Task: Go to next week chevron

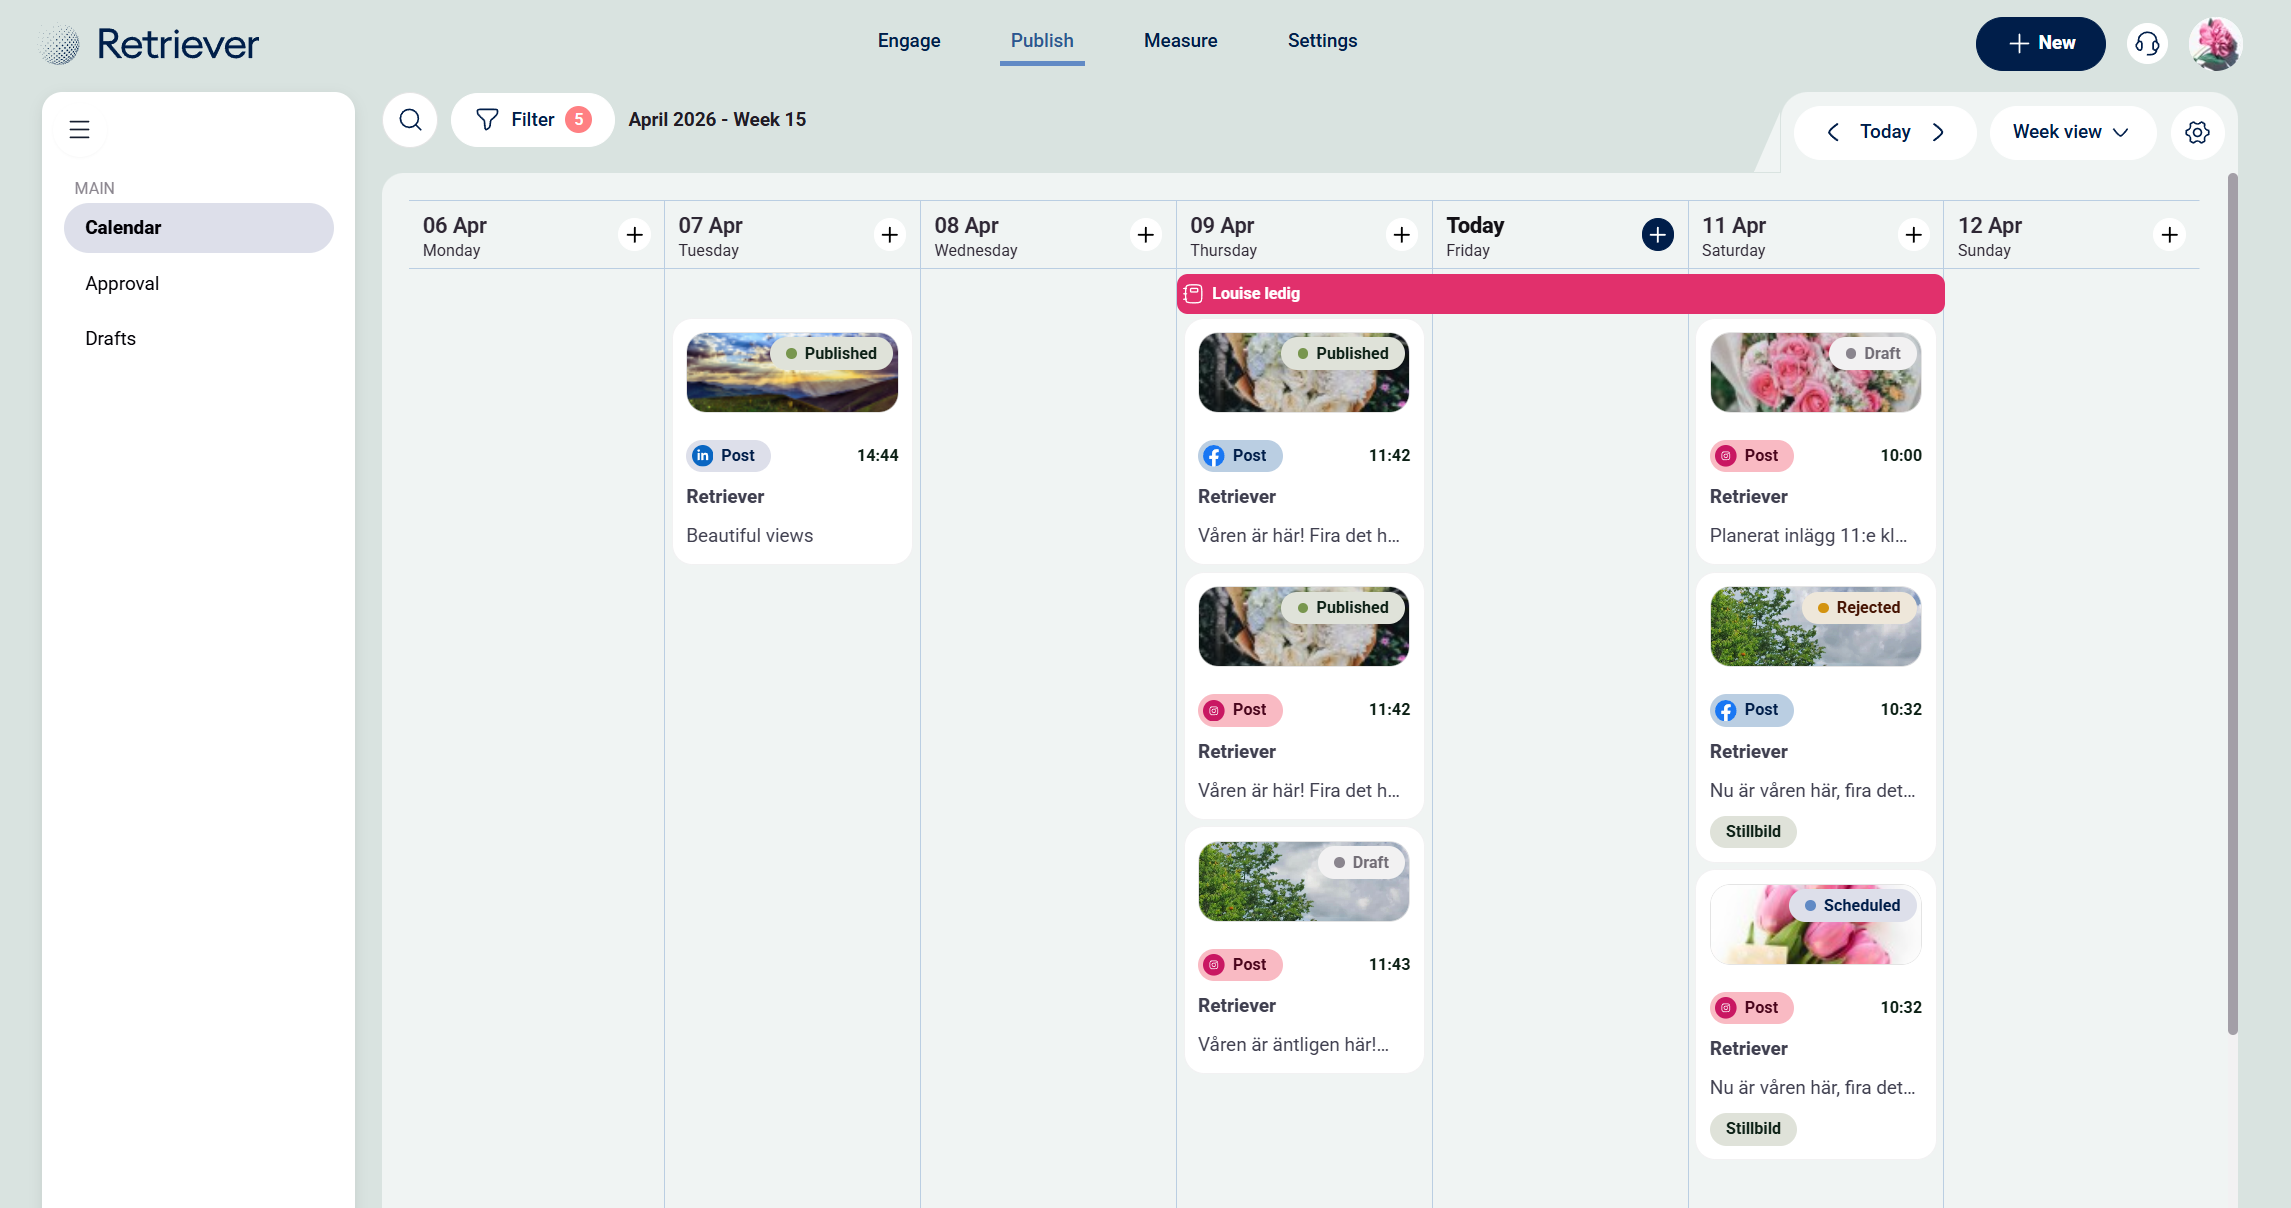Action: 1938,132
